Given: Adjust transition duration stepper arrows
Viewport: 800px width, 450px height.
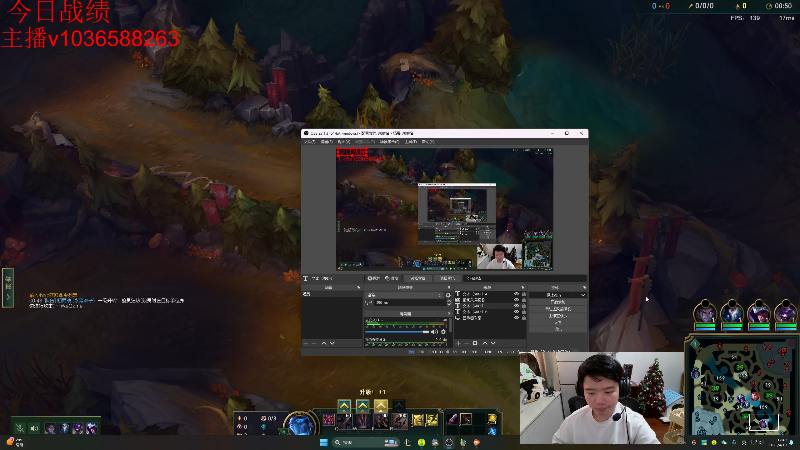Looking at the screenshot, I should coord(449,303).
